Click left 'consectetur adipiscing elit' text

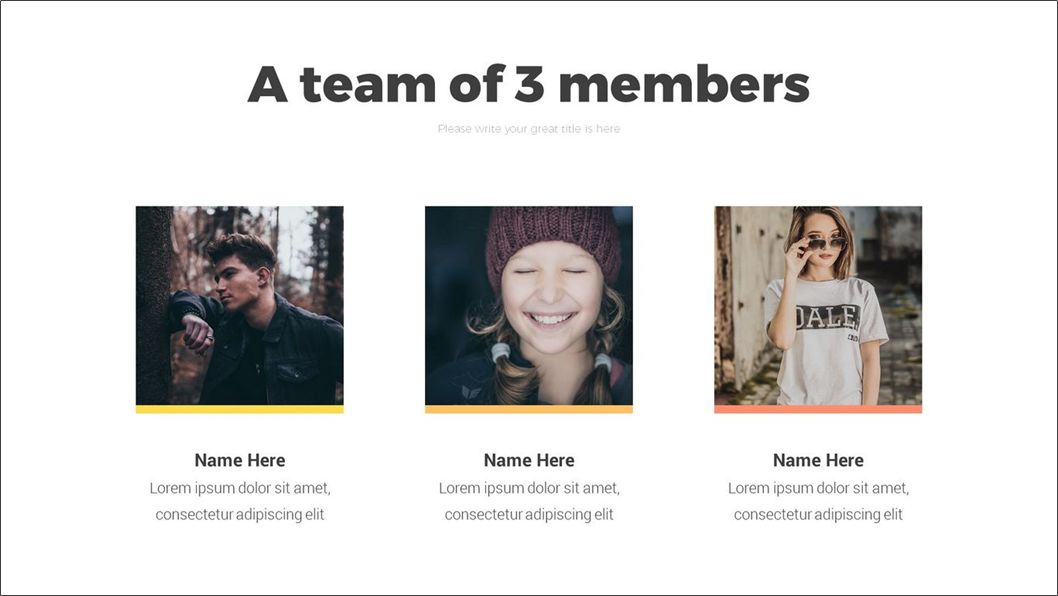tap(240, 514)
